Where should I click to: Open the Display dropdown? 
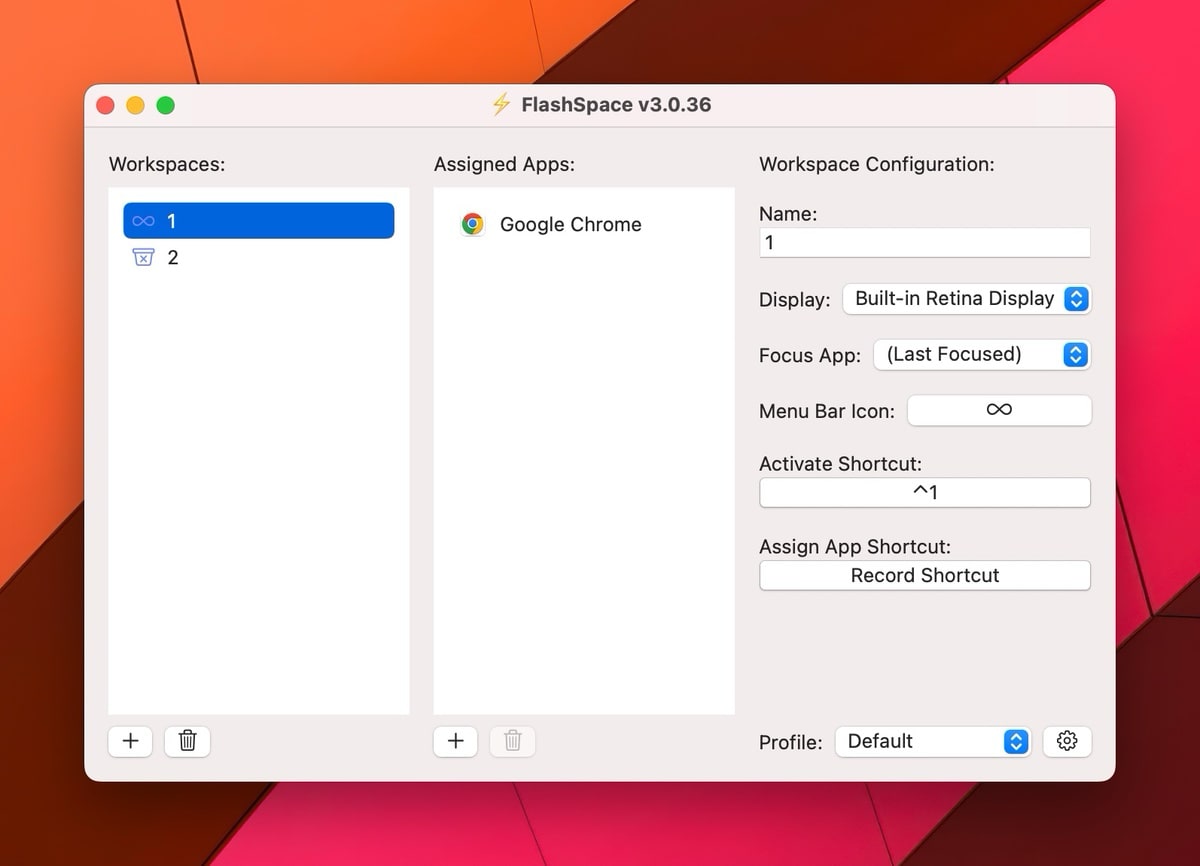[x=965, y=299]
